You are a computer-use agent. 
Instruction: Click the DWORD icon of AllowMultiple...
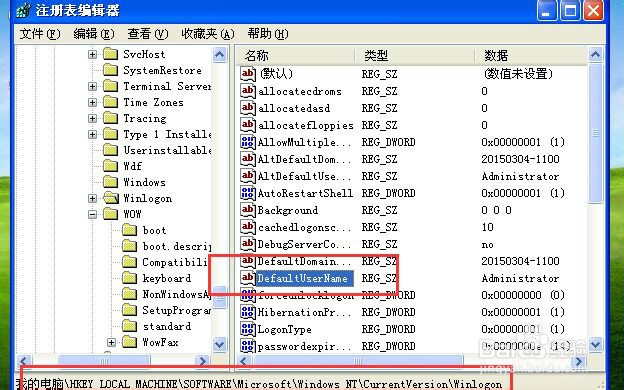coord(248,142)
